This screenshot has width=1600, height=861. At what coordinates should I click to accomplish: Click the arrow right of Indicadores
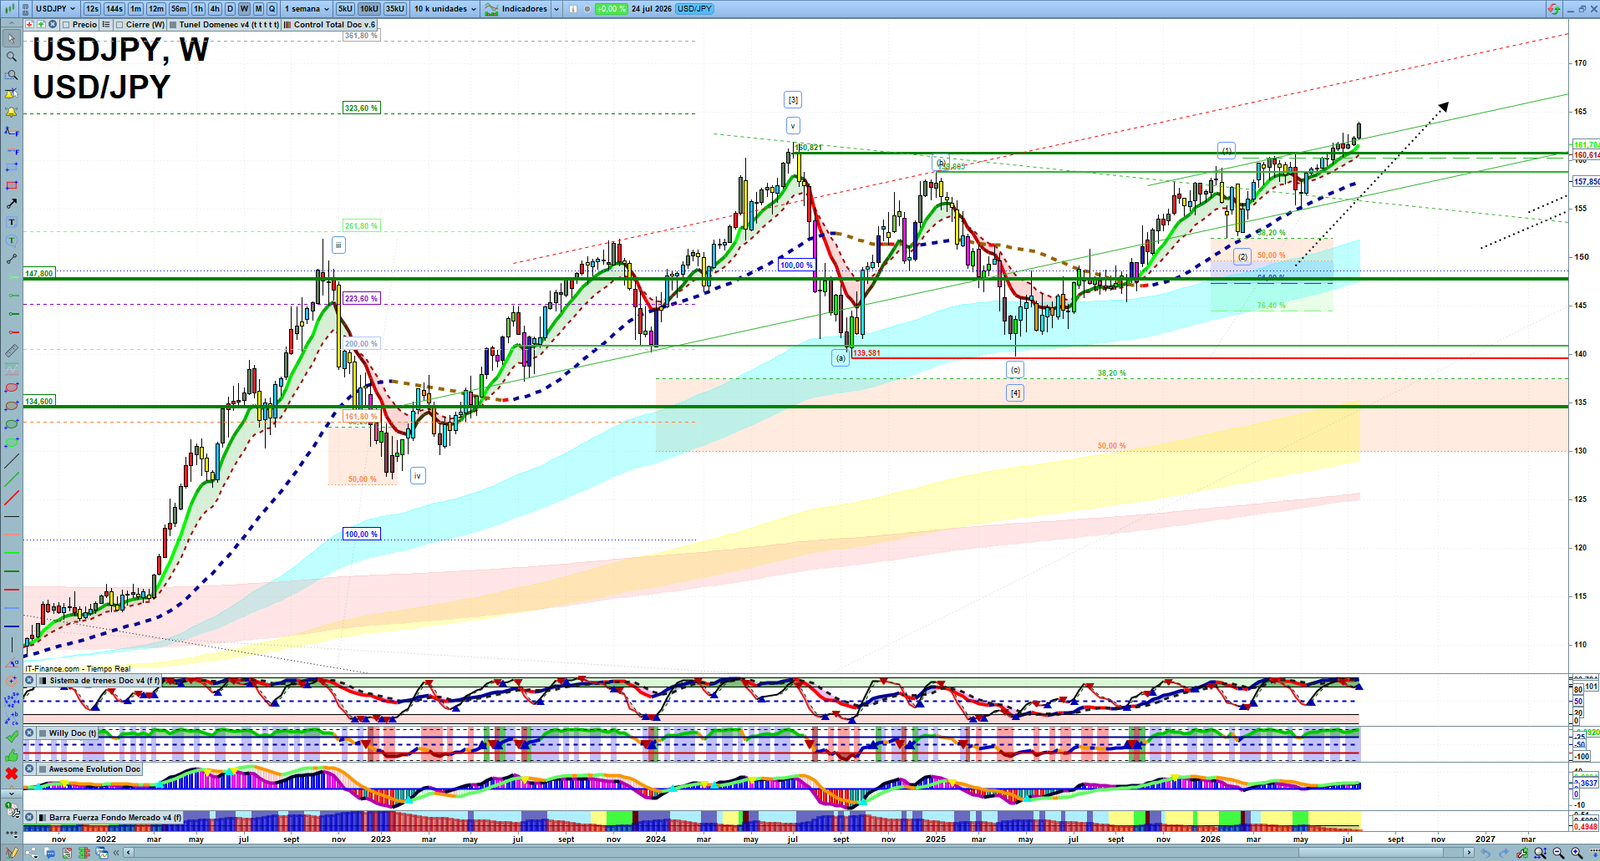coord(556,9)
